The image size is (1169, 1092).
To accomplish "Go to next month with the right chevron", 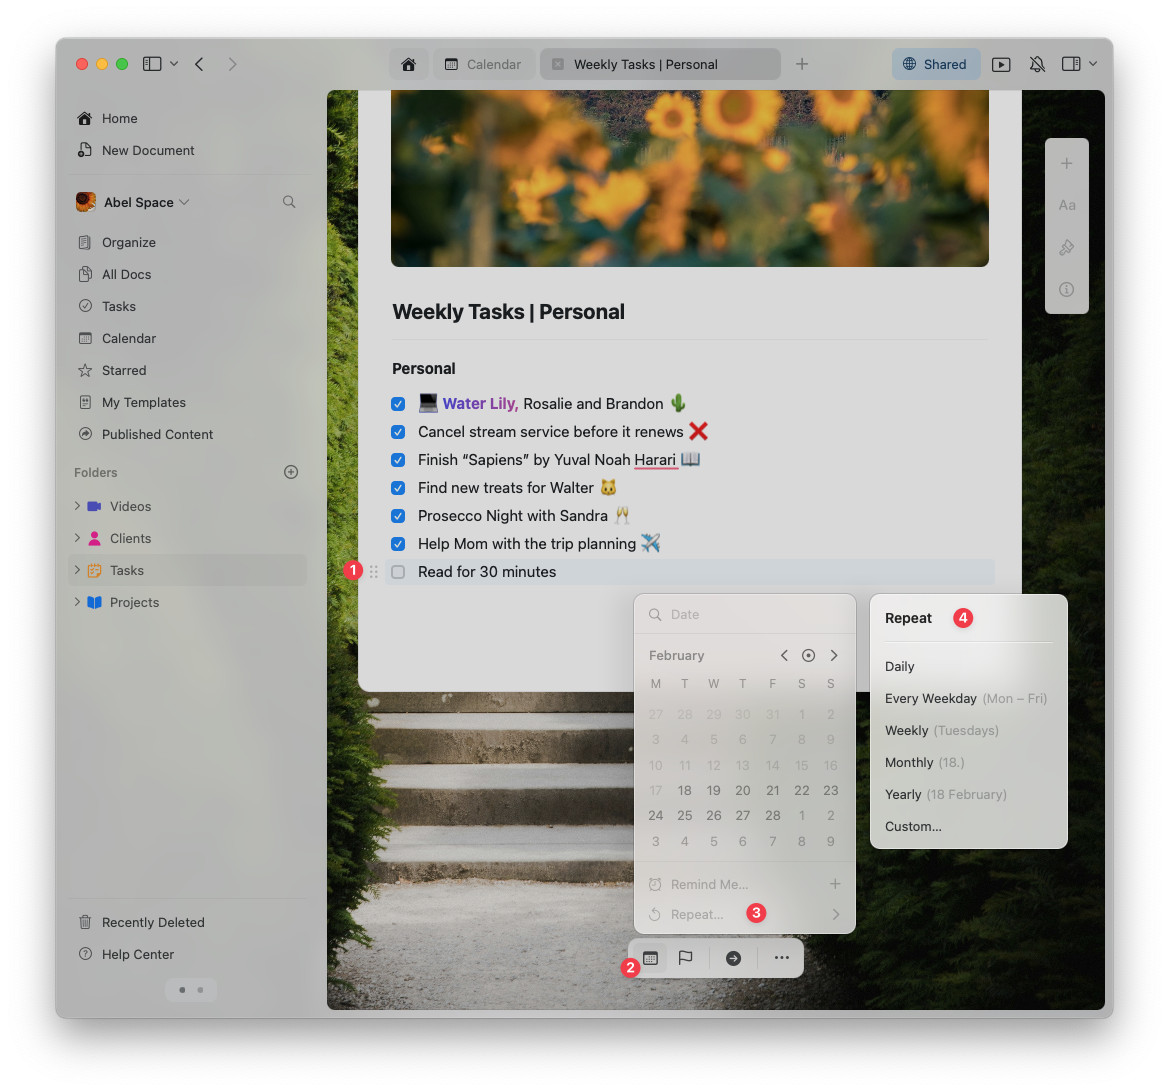I will 834,655.
